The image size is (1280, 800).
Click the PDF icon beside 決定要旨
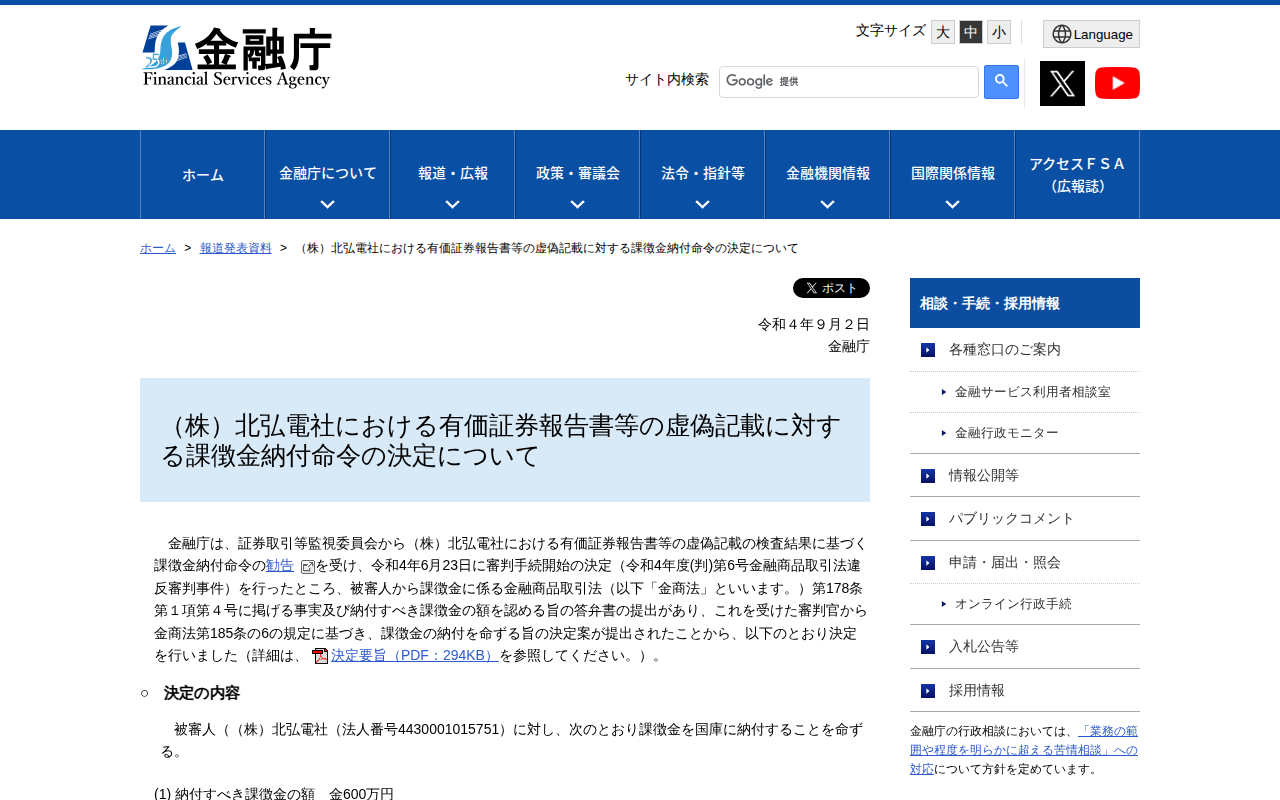[320, 656]
